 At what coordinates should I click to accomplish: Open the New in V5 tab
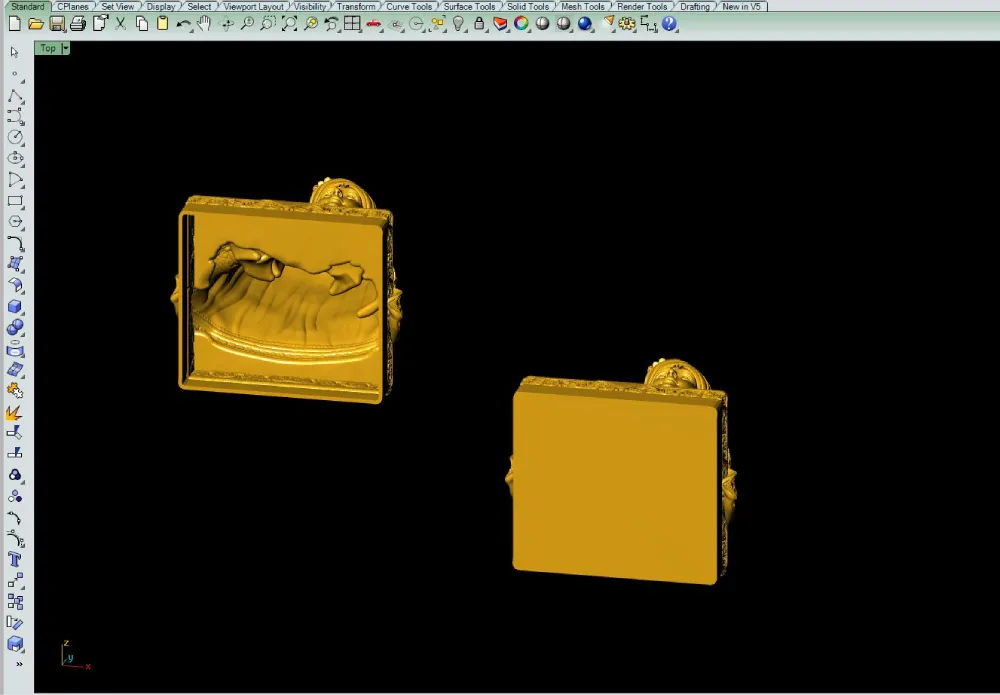[741, 6]
